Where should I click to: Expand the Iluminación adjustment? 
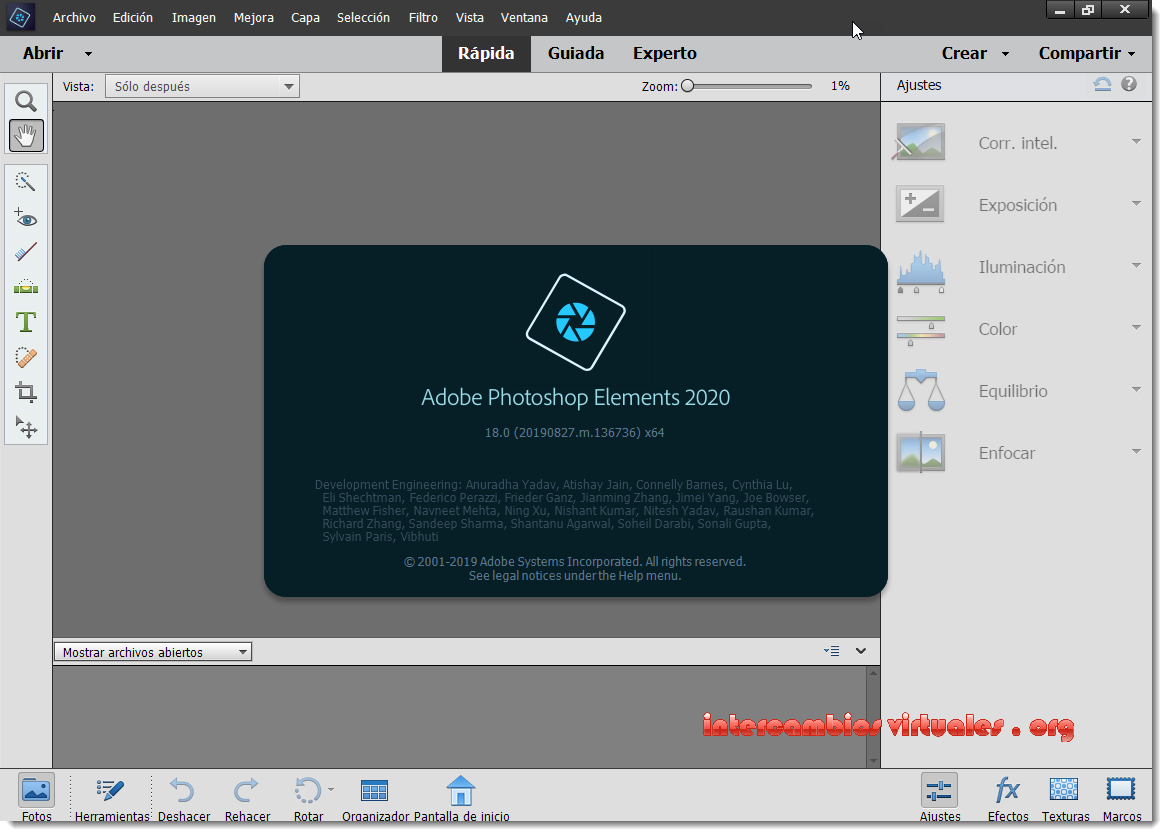pos(1136,265)
